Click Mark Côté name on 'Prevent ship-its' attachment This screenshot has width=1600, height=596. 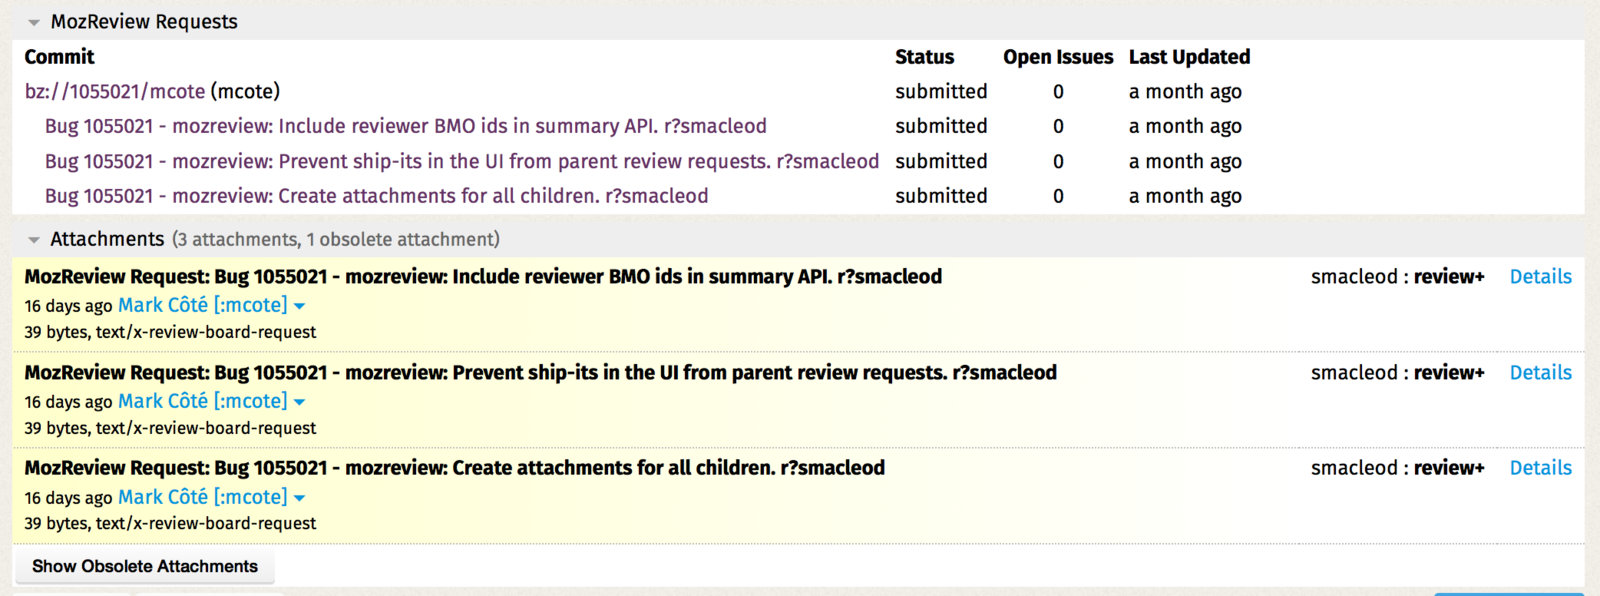coord(203,401)
